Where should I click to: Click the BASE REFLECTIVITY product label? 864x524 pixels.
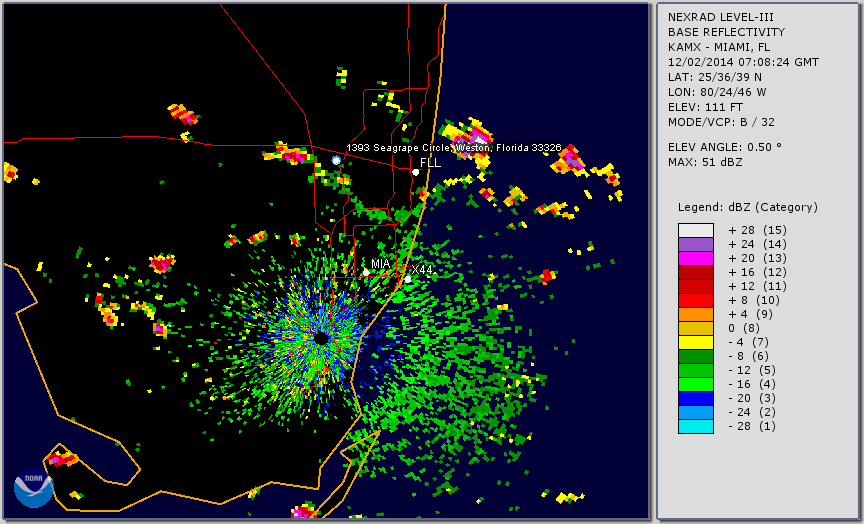click(x=726, y=32)
